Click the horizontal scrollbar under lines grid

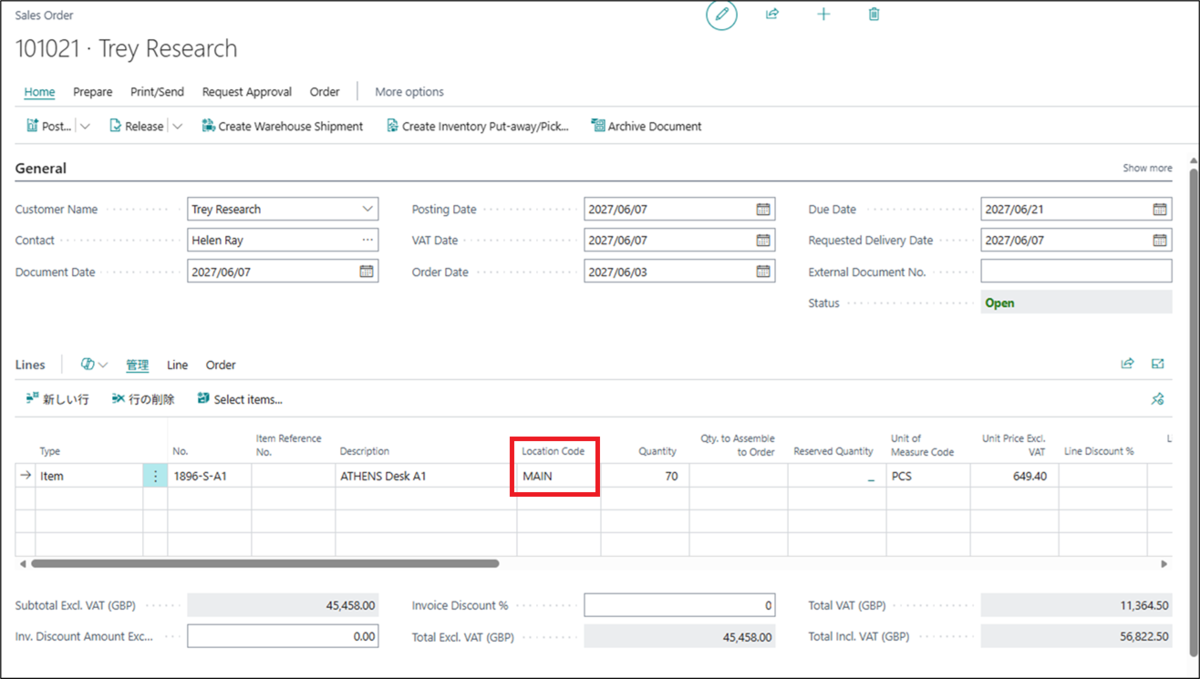[265, 564]
